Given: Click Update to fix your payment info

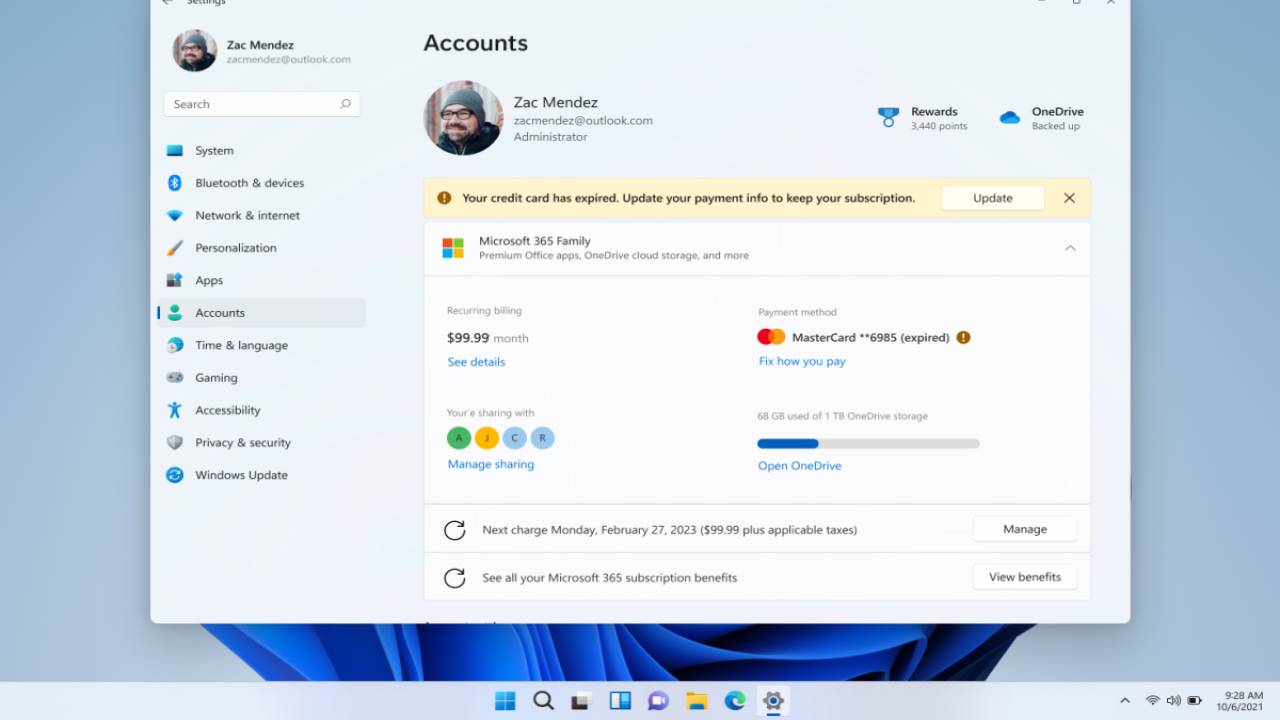Looking at the screenshot, I should [x=992, y=197].
